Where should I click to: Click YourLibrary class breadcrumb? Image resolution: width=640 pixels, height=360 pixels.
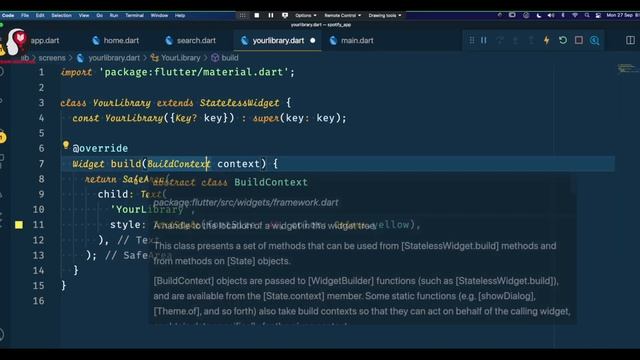(180, 58)
